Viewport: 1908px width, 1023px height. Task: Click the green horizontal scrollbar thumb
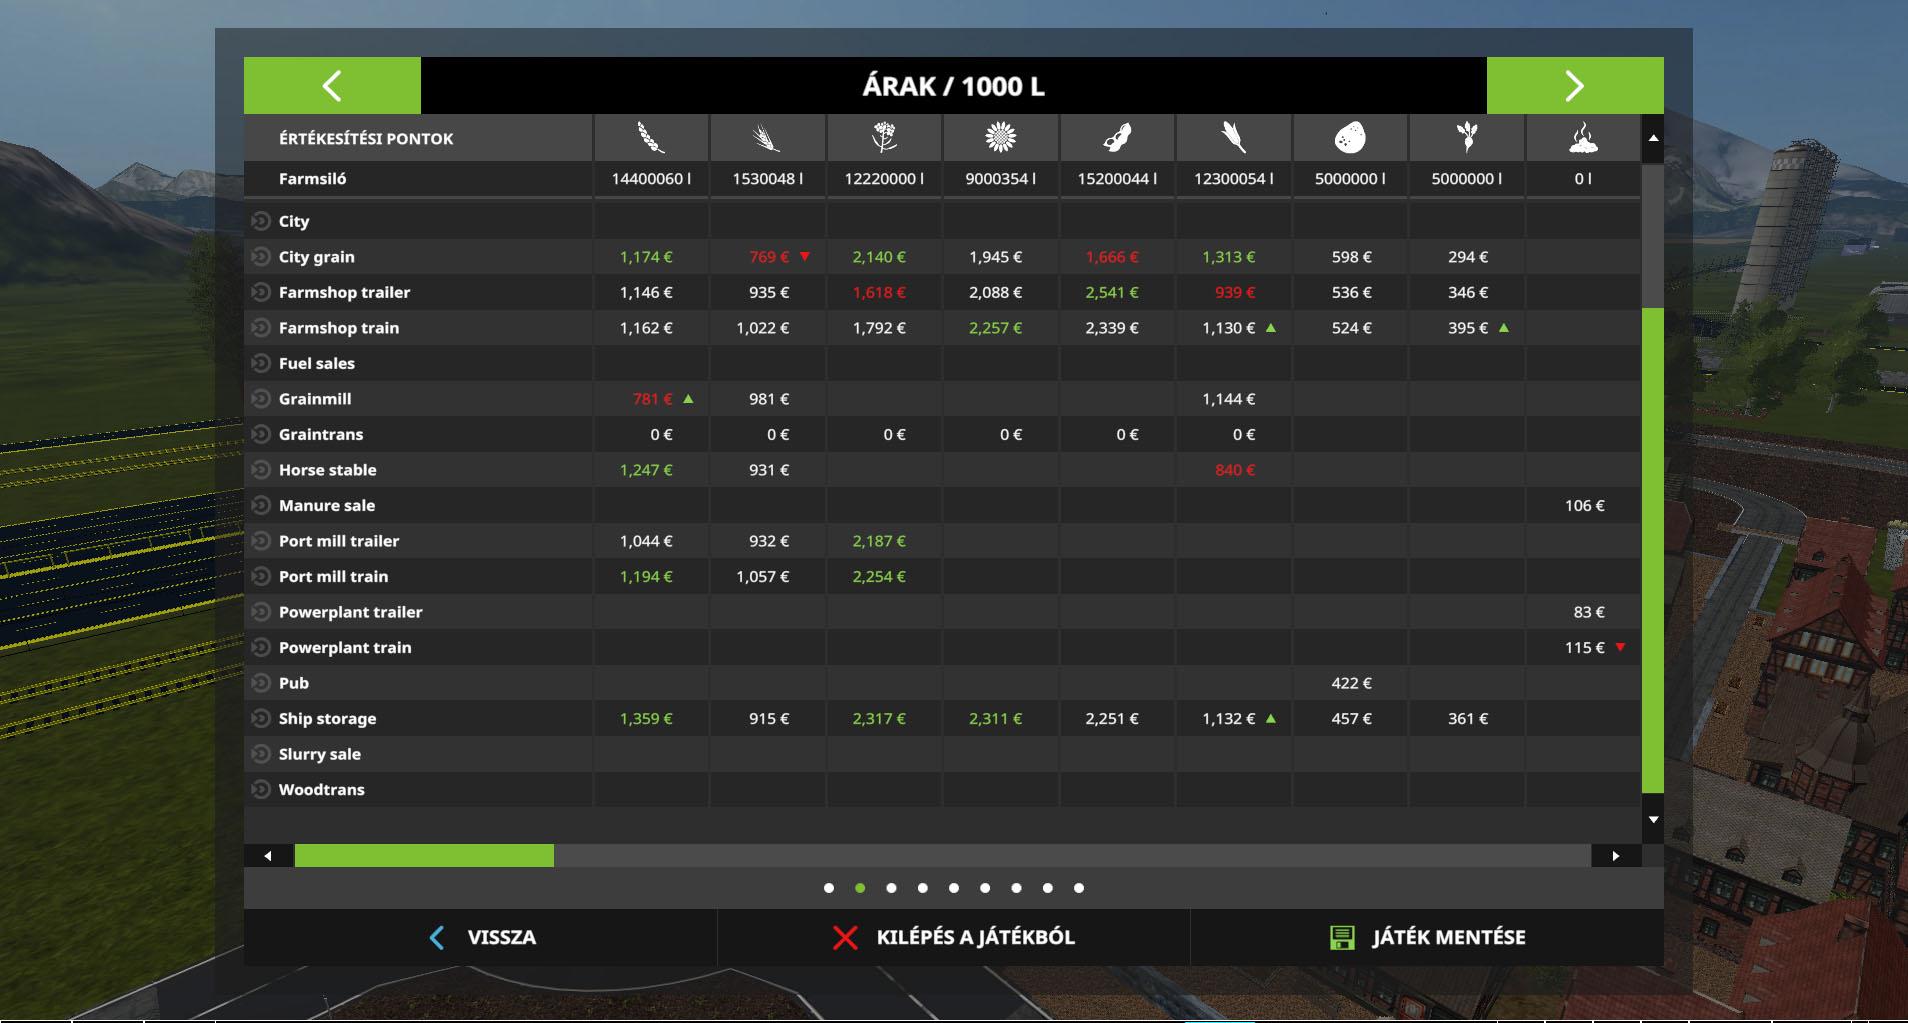tap(424, 856)
